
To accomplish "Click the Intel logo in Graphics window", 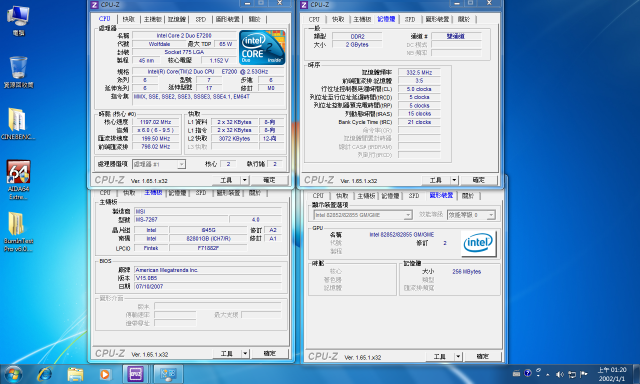I will (x=478, y=244).
